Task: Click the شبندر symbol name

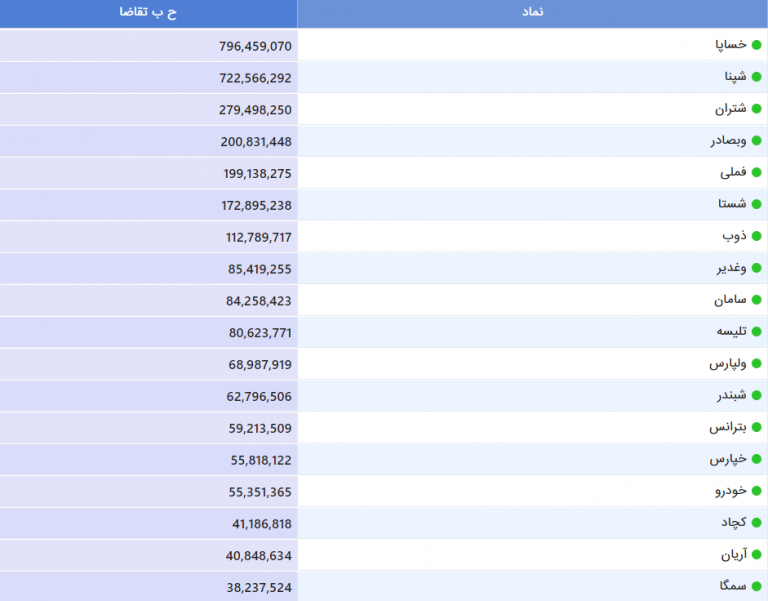Action: pyautogui.click(x=732, y=395)
